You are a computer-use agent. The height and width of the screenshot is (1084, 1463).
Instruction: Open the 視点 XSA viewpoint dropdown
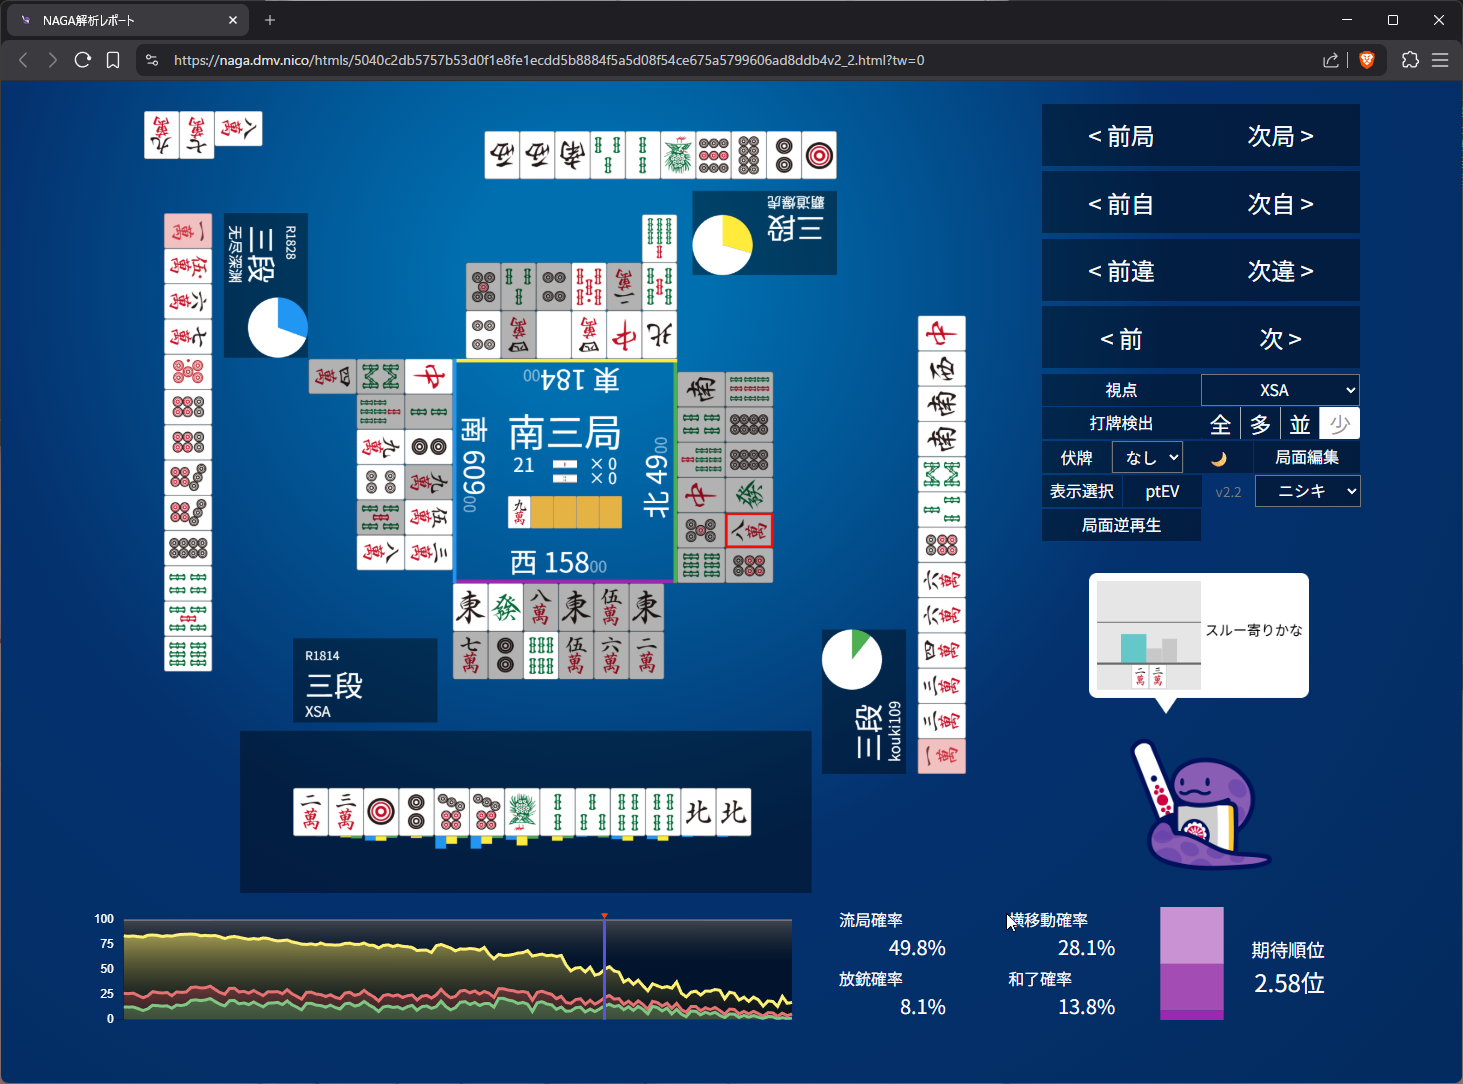1279,390
